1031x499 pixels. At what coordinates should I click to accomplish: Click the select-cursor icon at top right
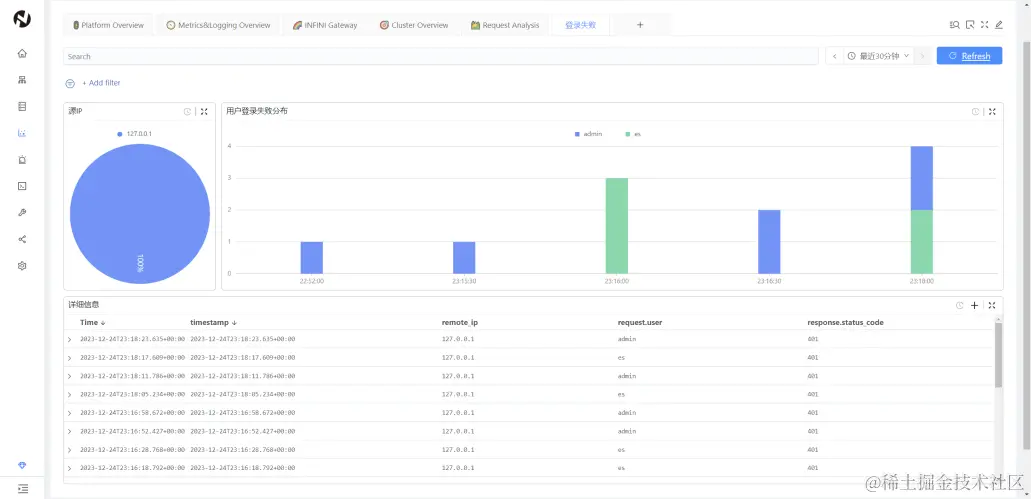click(x=970, y=25)
